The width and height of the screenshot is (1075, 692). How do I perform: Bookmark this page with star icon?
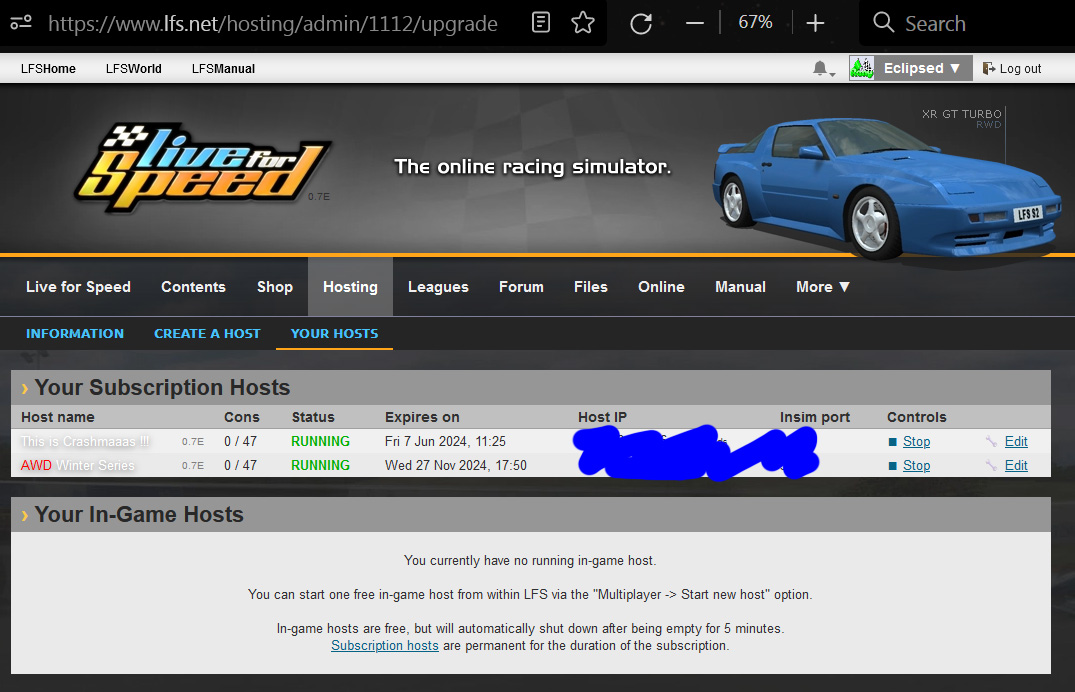[x=583, y=23]
